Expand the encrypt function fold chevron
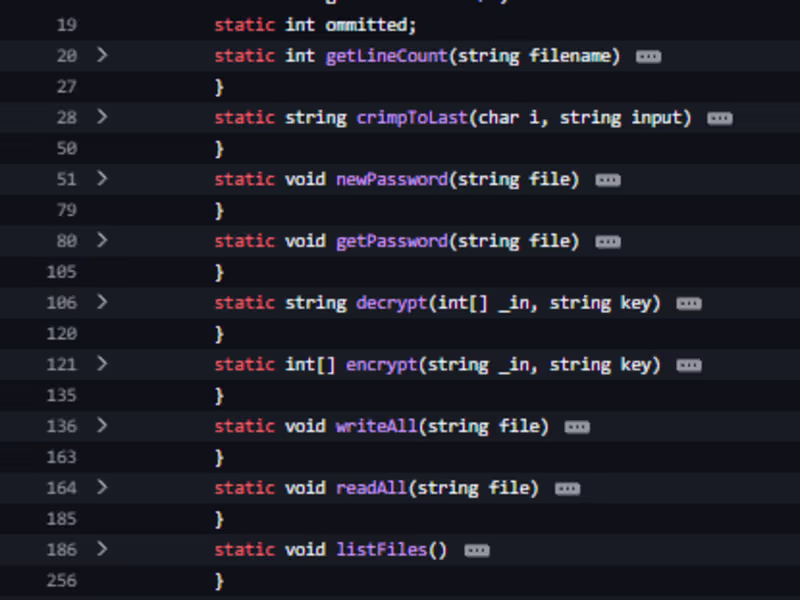The width and height of the screenshot is (800, 600). [x=101, y=364]
